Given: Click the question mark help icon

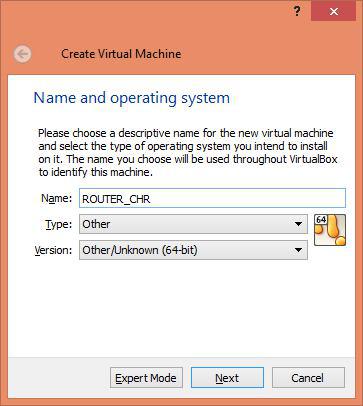Looking at the screenshot, I should (297, 12).
